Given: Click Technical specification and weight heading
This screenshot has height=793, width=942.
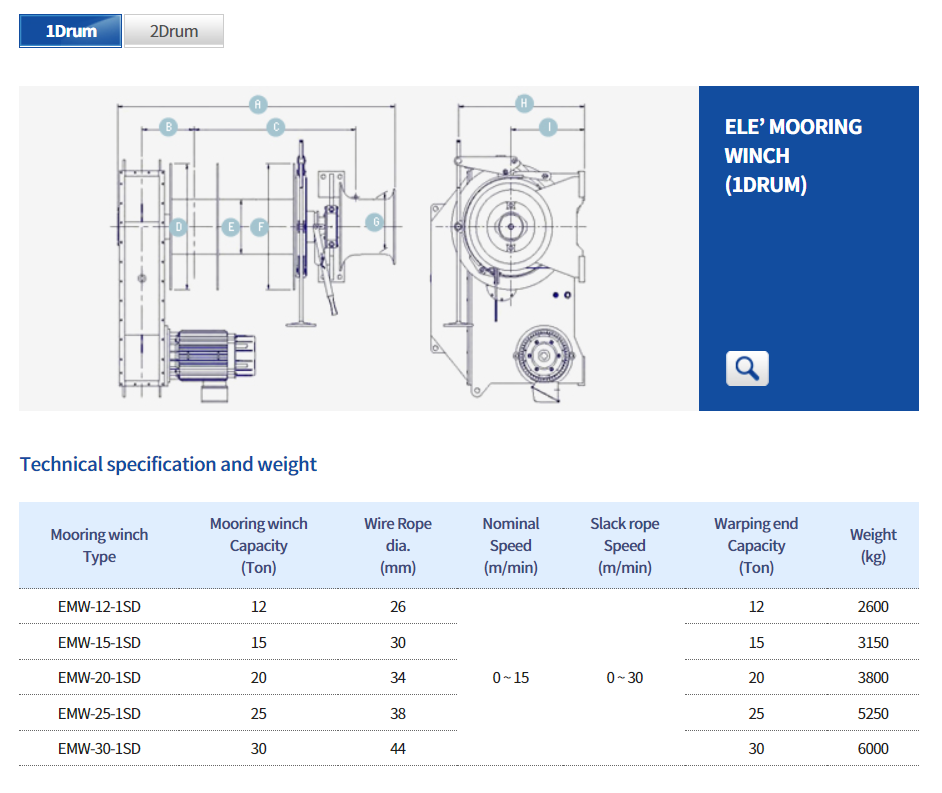Looking at the screenshot, I should coord(168,464).
